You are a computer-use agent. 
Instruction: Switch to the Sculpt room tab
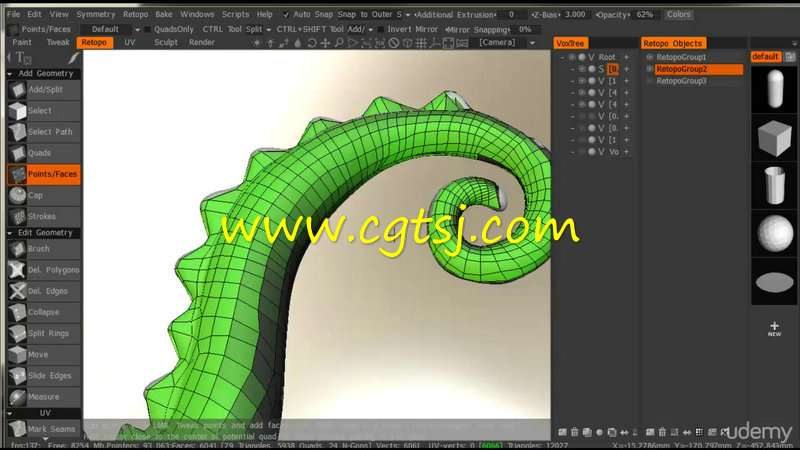point(166,42)
